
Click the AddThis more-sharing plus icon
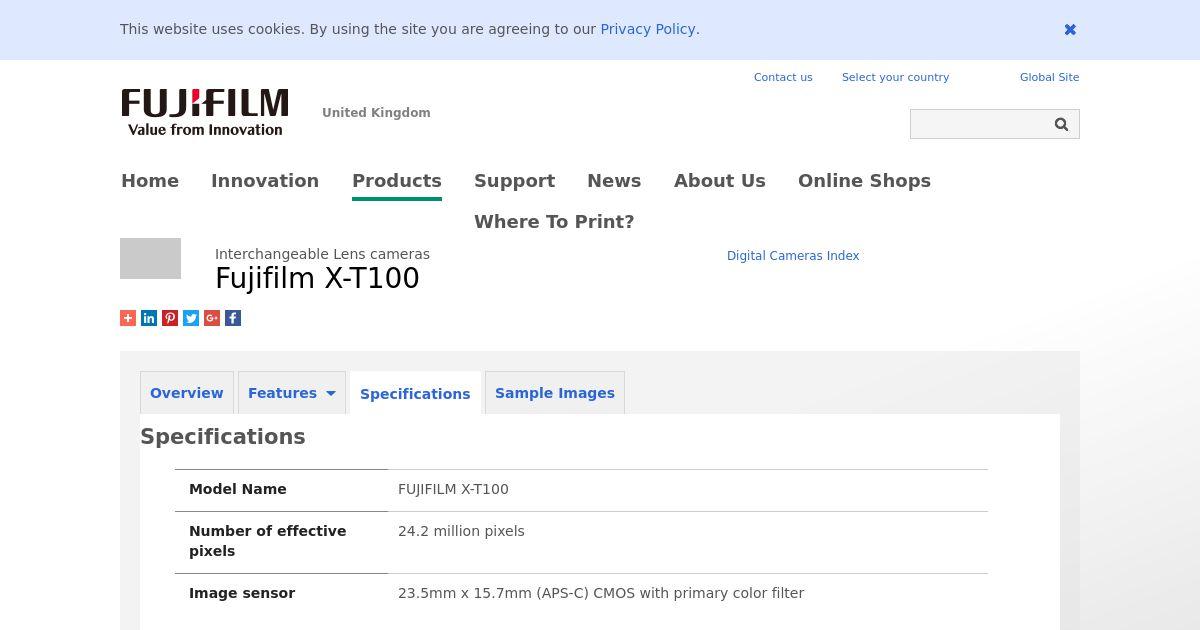(128, 318)
